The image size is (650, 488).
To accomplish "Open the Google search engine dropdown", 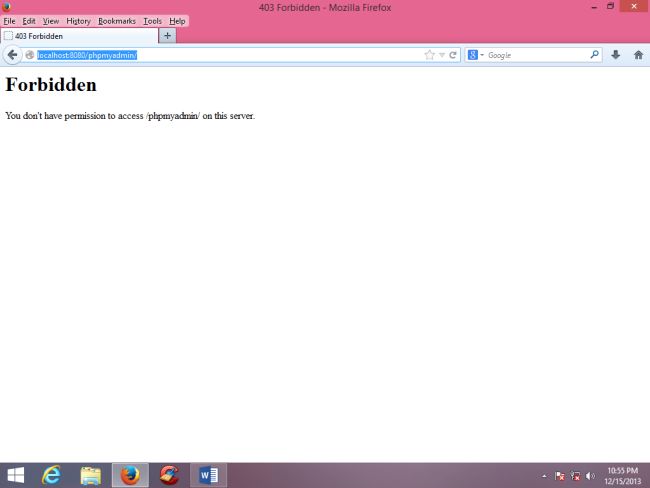I will click(x=475, y=55).
